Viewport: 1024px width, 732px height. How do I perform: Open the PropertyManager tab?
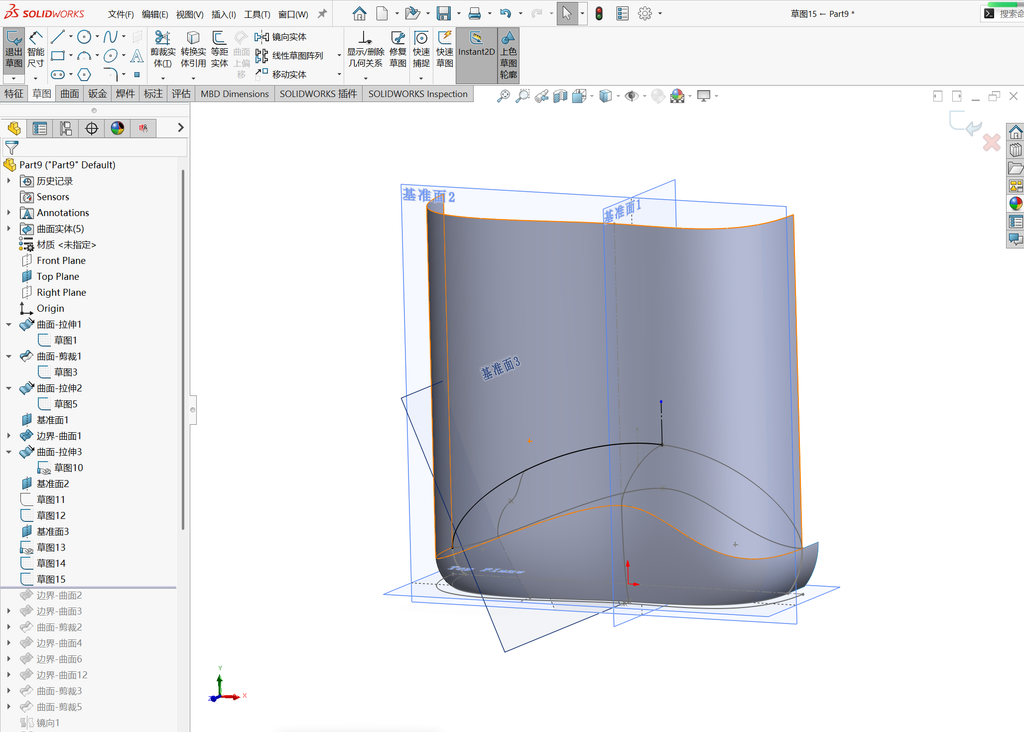[40, 128]
